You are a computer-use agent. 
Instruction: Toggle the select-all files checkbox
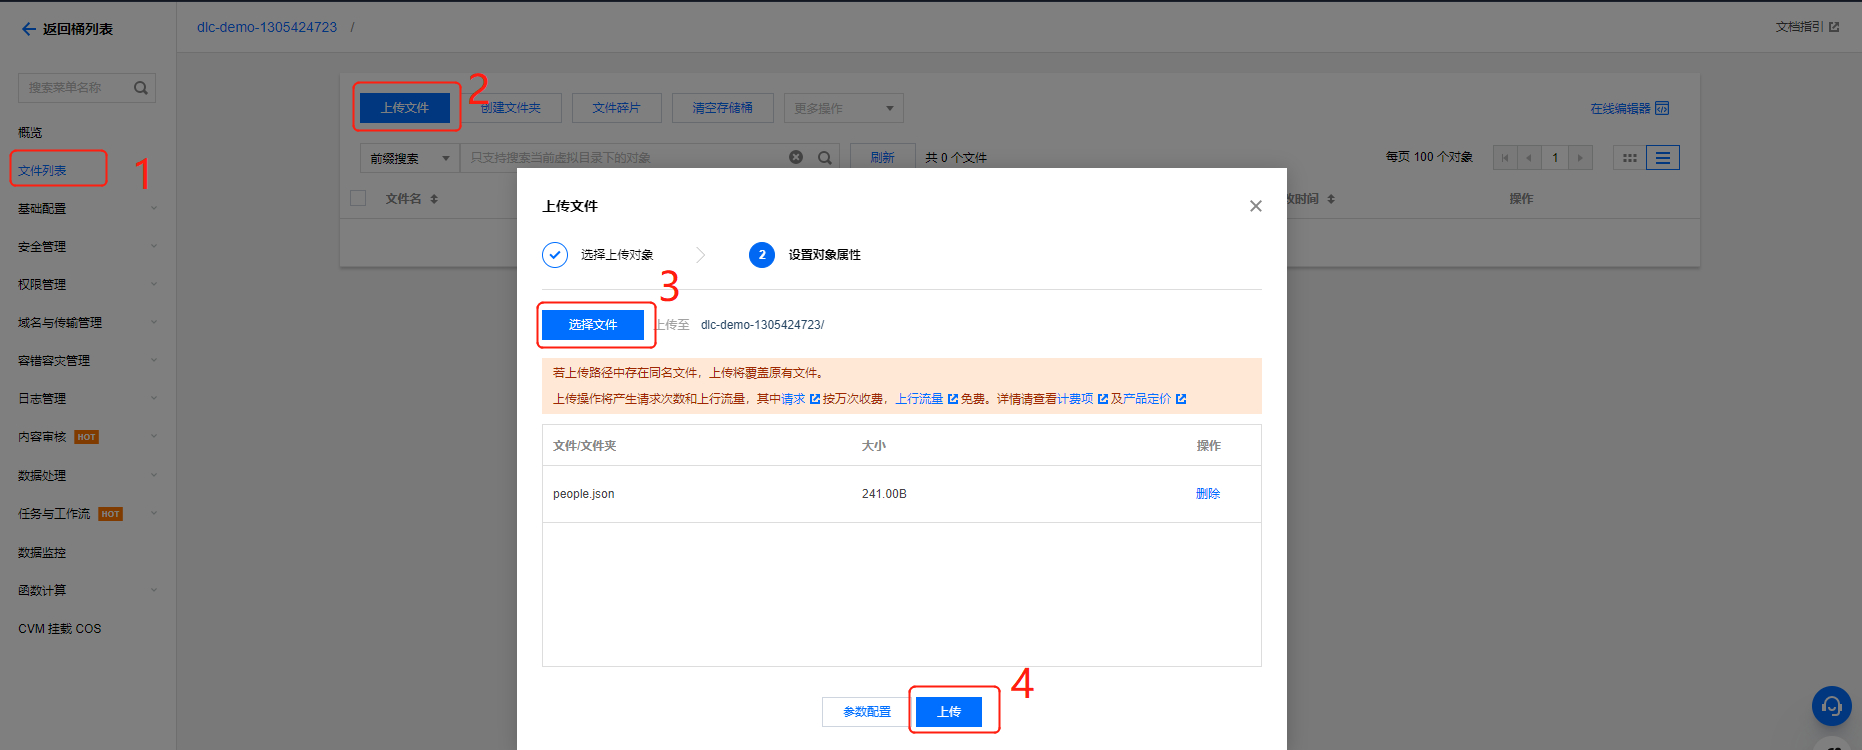click(358, 198)
